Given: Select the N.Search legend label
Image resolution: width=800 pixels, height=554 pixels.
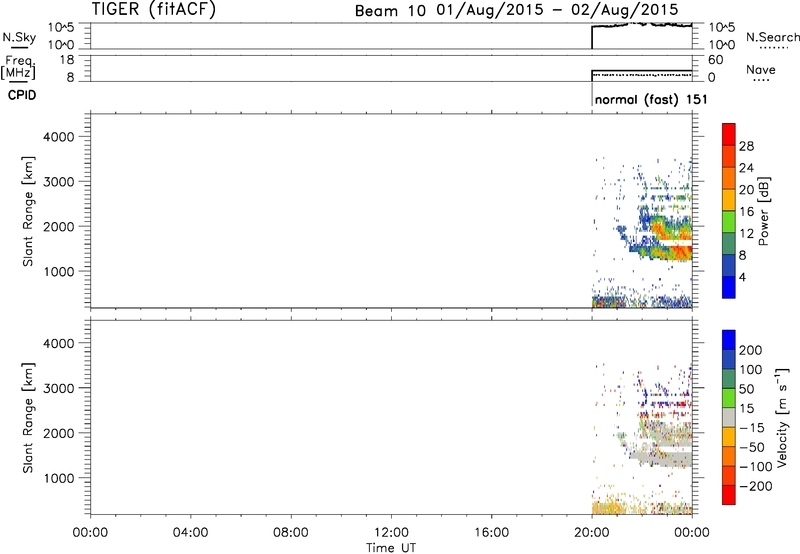Looking at the screenshot, I should (x=773, y=37).
